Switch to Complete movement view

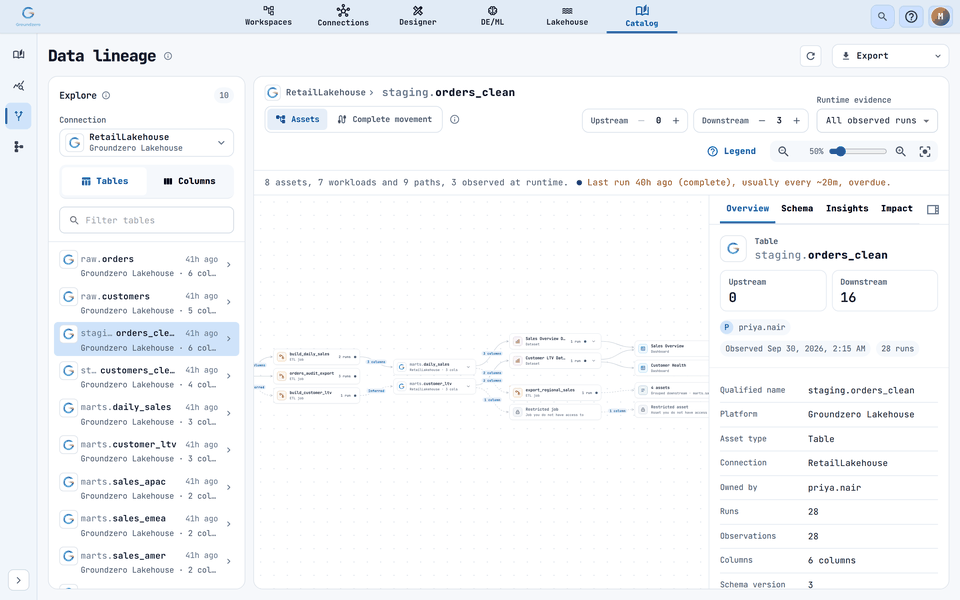[385, 119]
